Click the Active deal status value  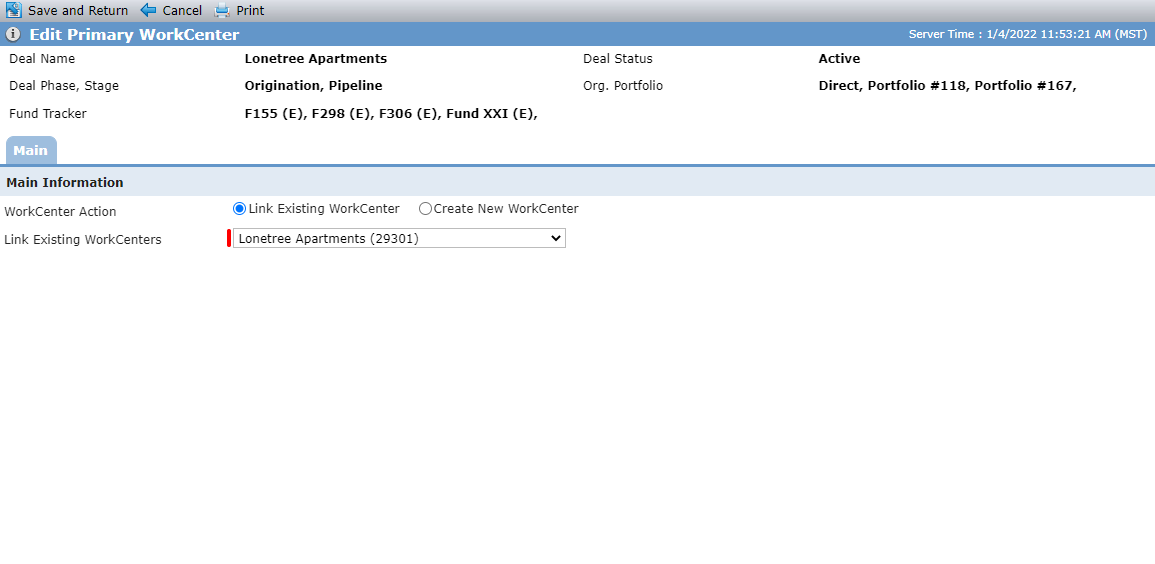point(839,59)
